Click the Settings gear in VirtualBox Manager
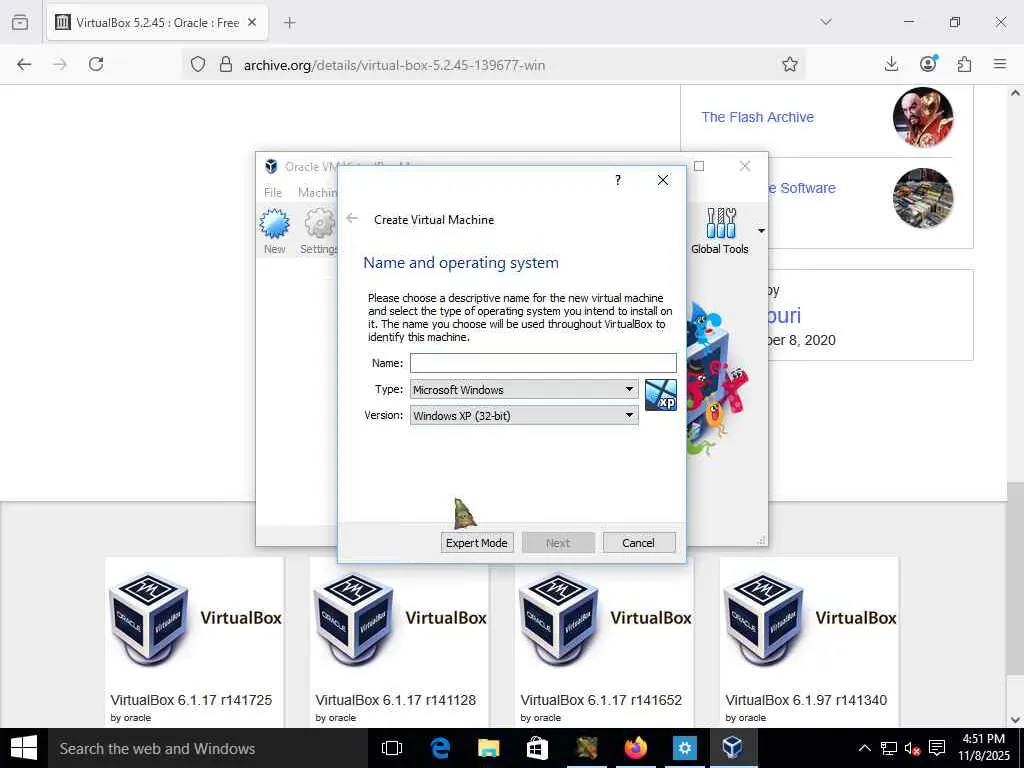Image resolution: width=1024 pixels, height=768 pixels. point(319,231)
